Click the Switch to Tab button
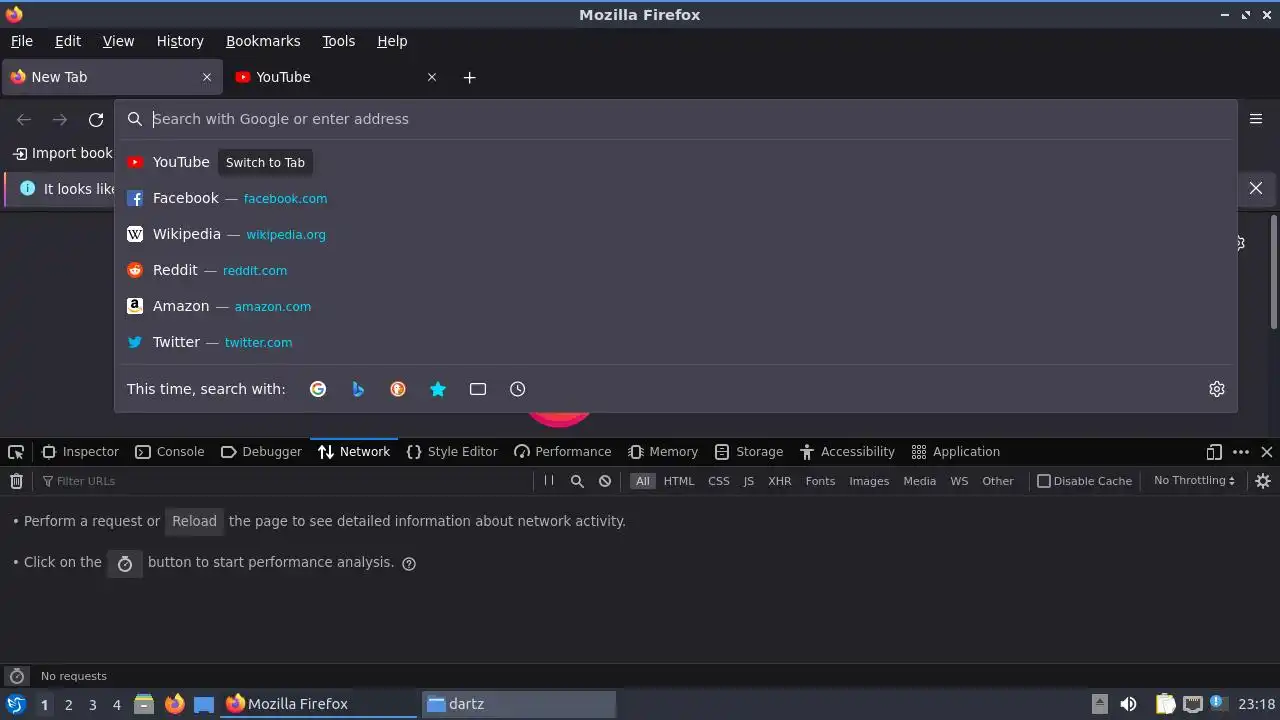The width and height of the screenshot is (1280, 720). click(x=265, y=162)
